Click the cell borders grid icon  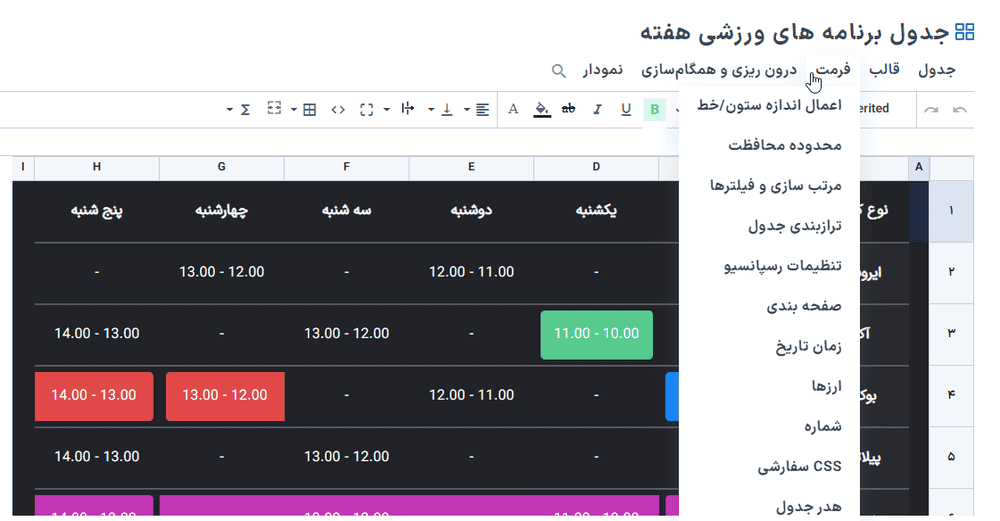coord(309,110)
